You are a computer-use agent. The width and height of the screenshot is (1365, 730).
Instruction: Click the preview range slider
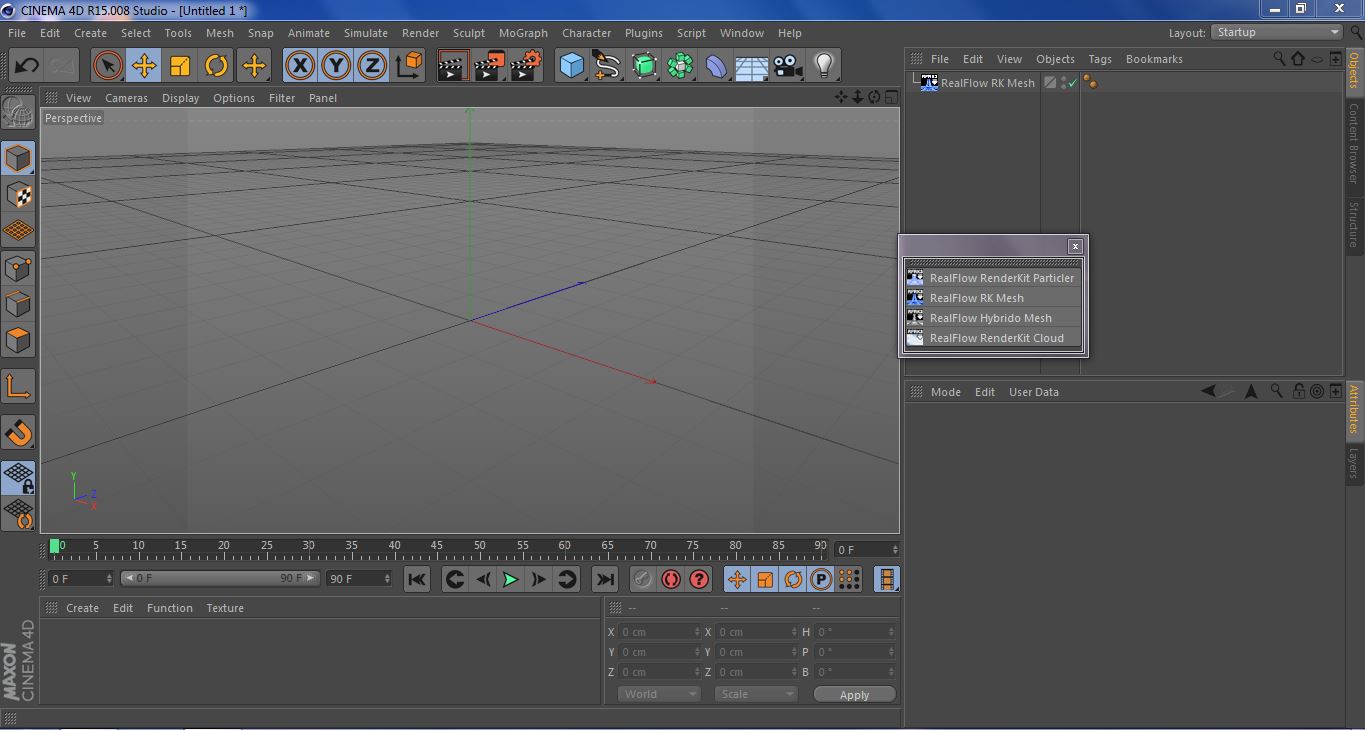(x=220, y=578)
